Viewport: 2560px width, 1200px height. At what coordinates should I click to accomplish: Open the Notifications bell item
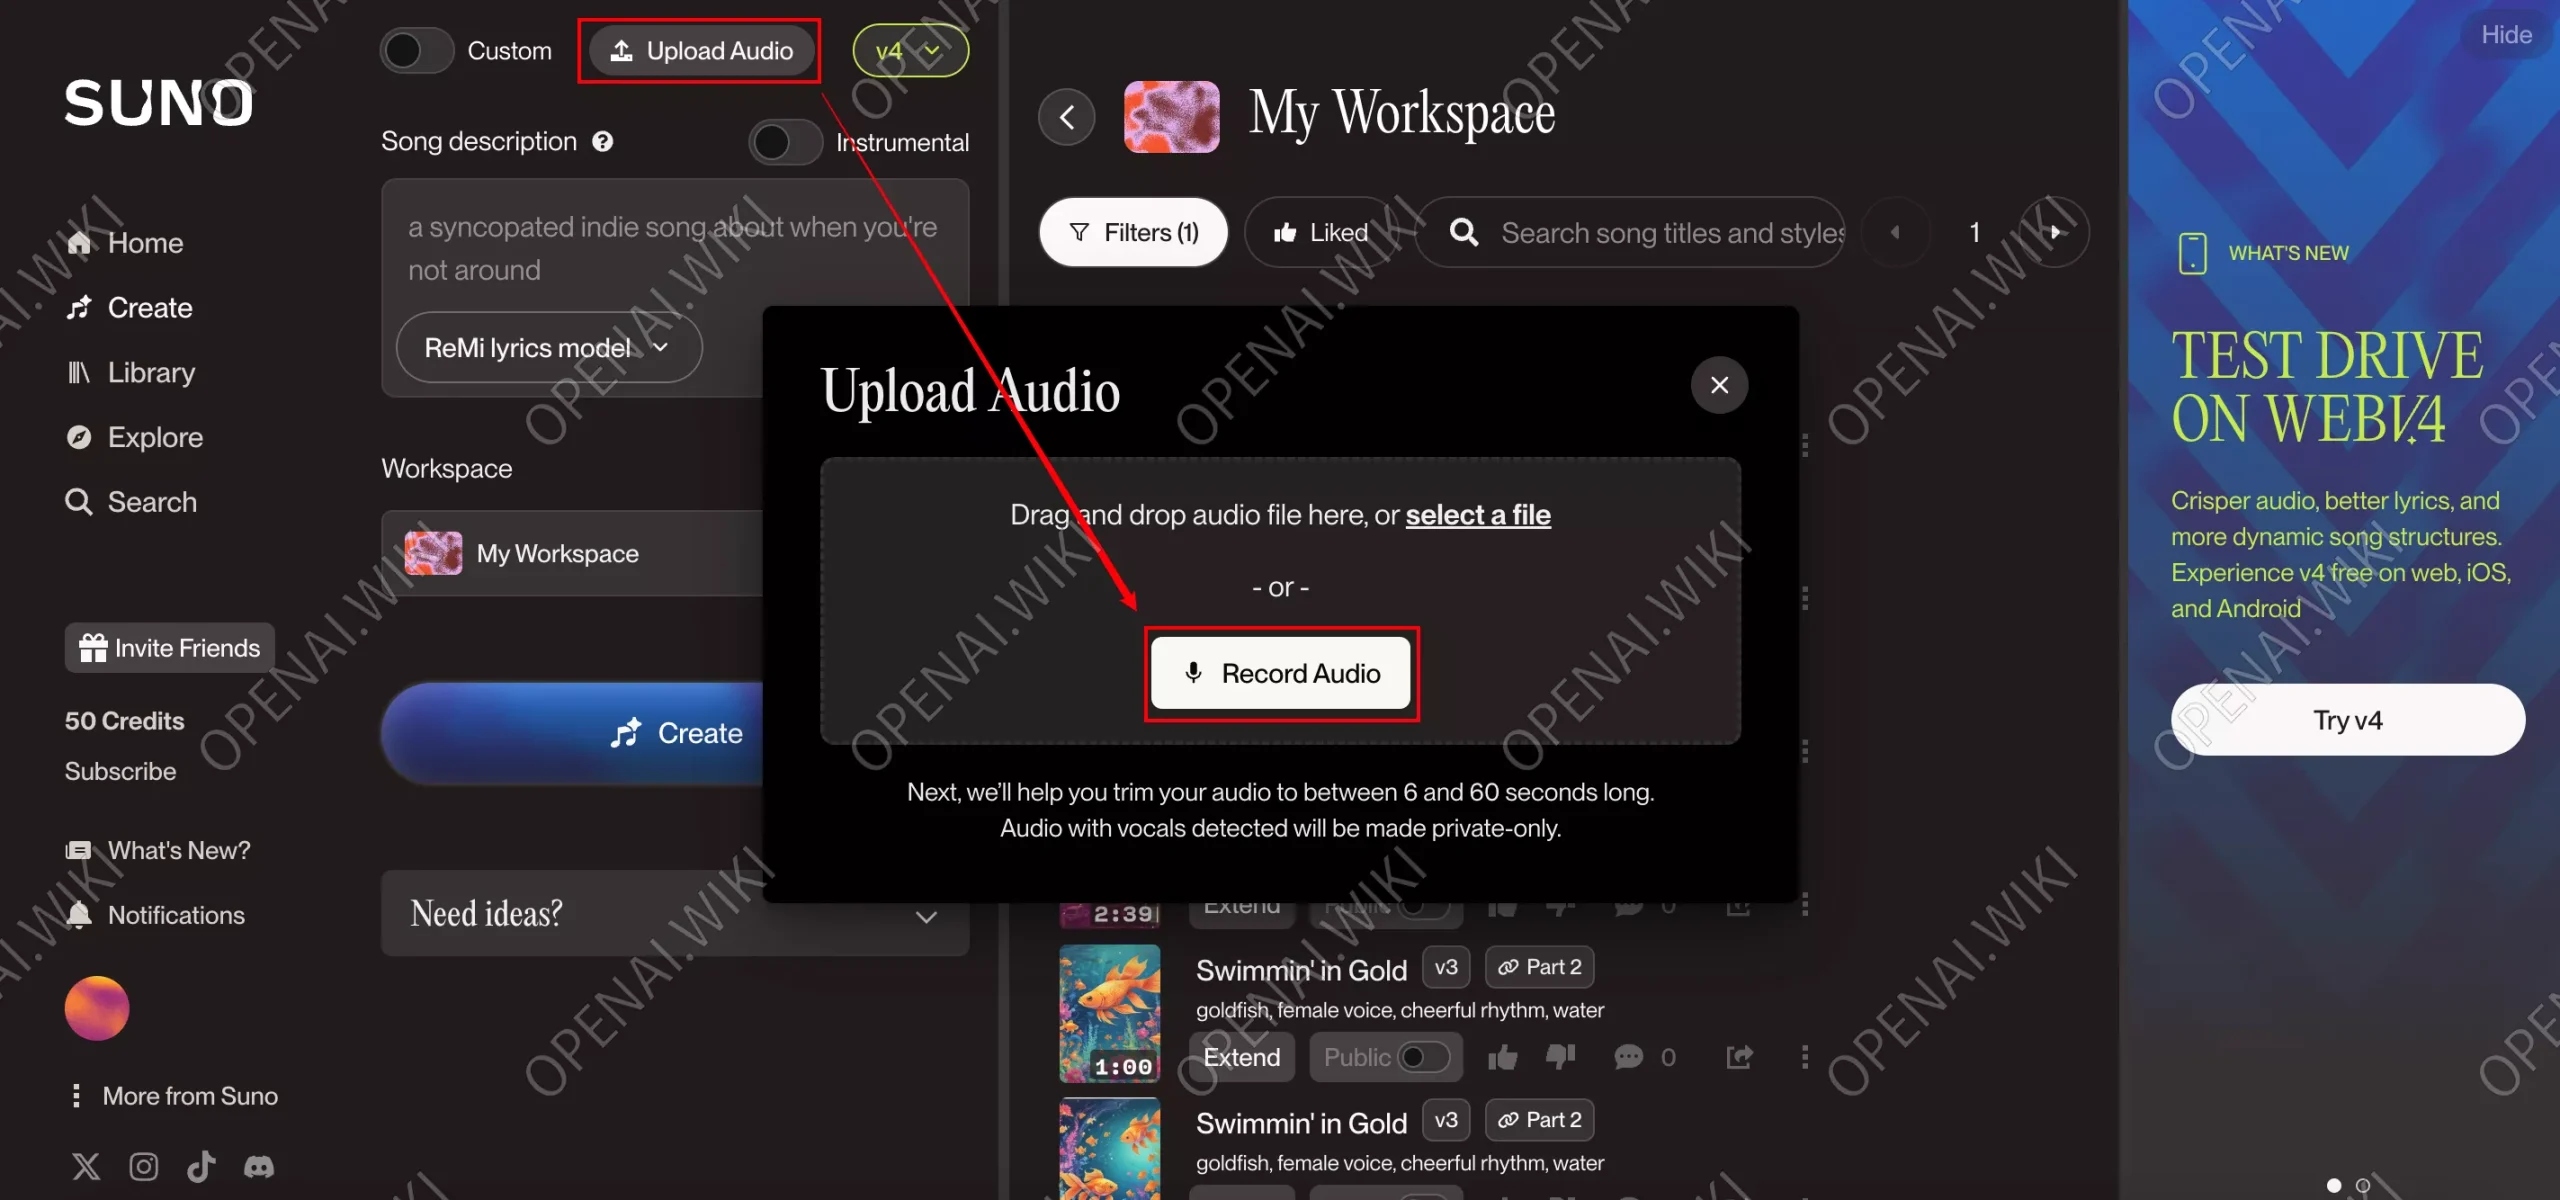(x=155, y=915)
